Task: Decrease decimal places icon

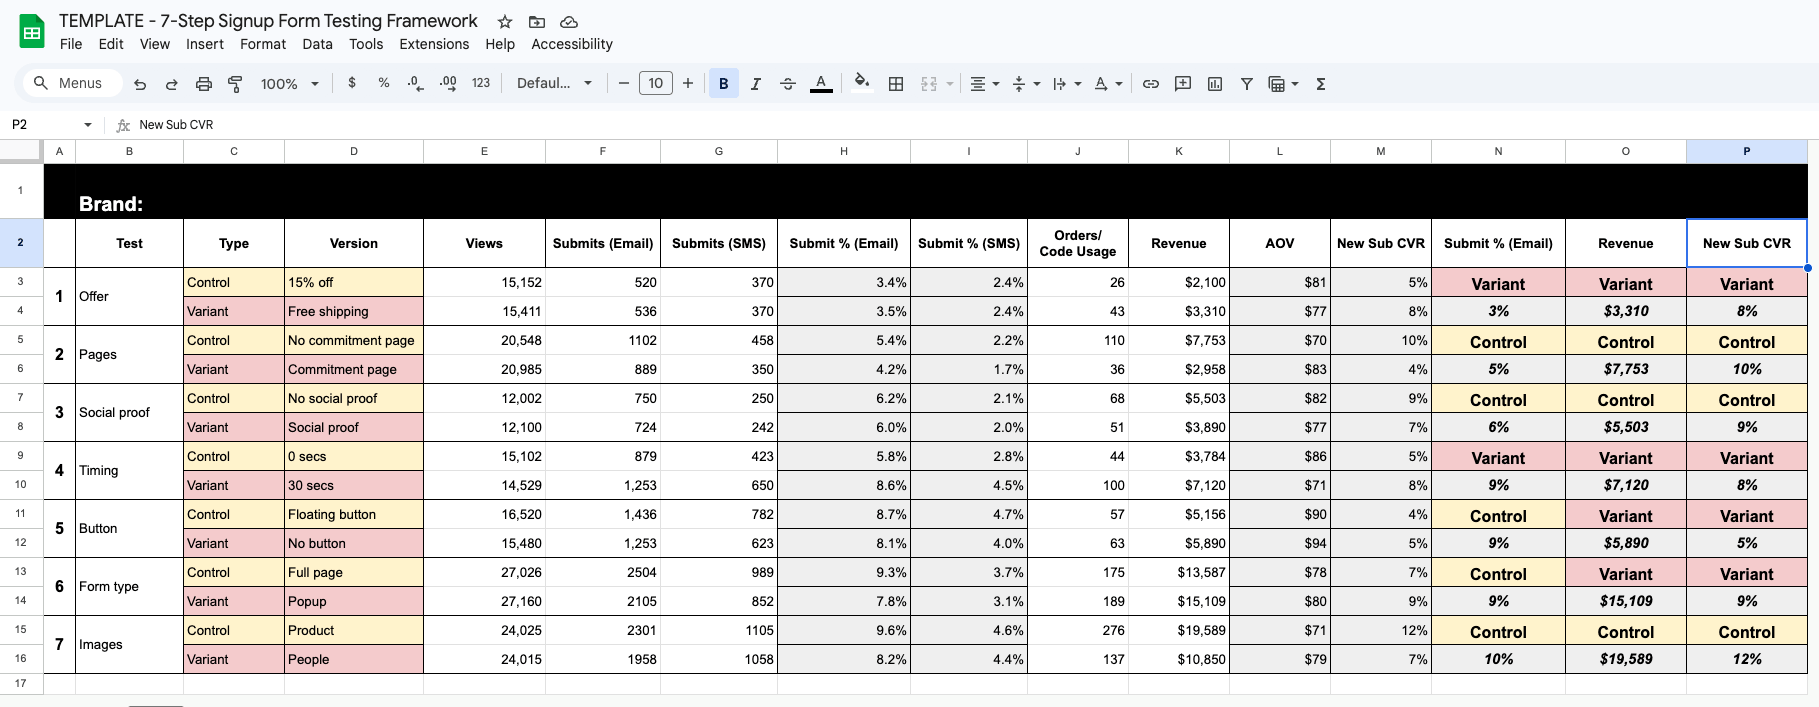Action: pyautogui.click(x=416, y=83)
